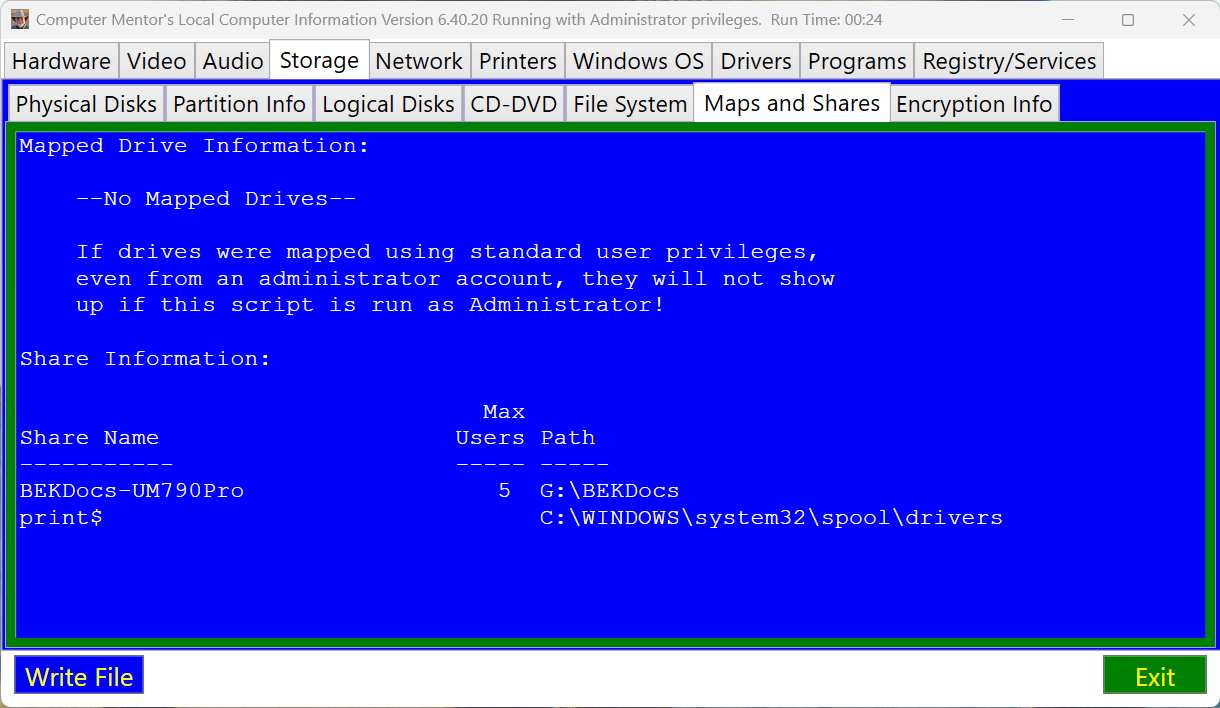
Task: Maximize the application window
Action: coord(1128,20)
